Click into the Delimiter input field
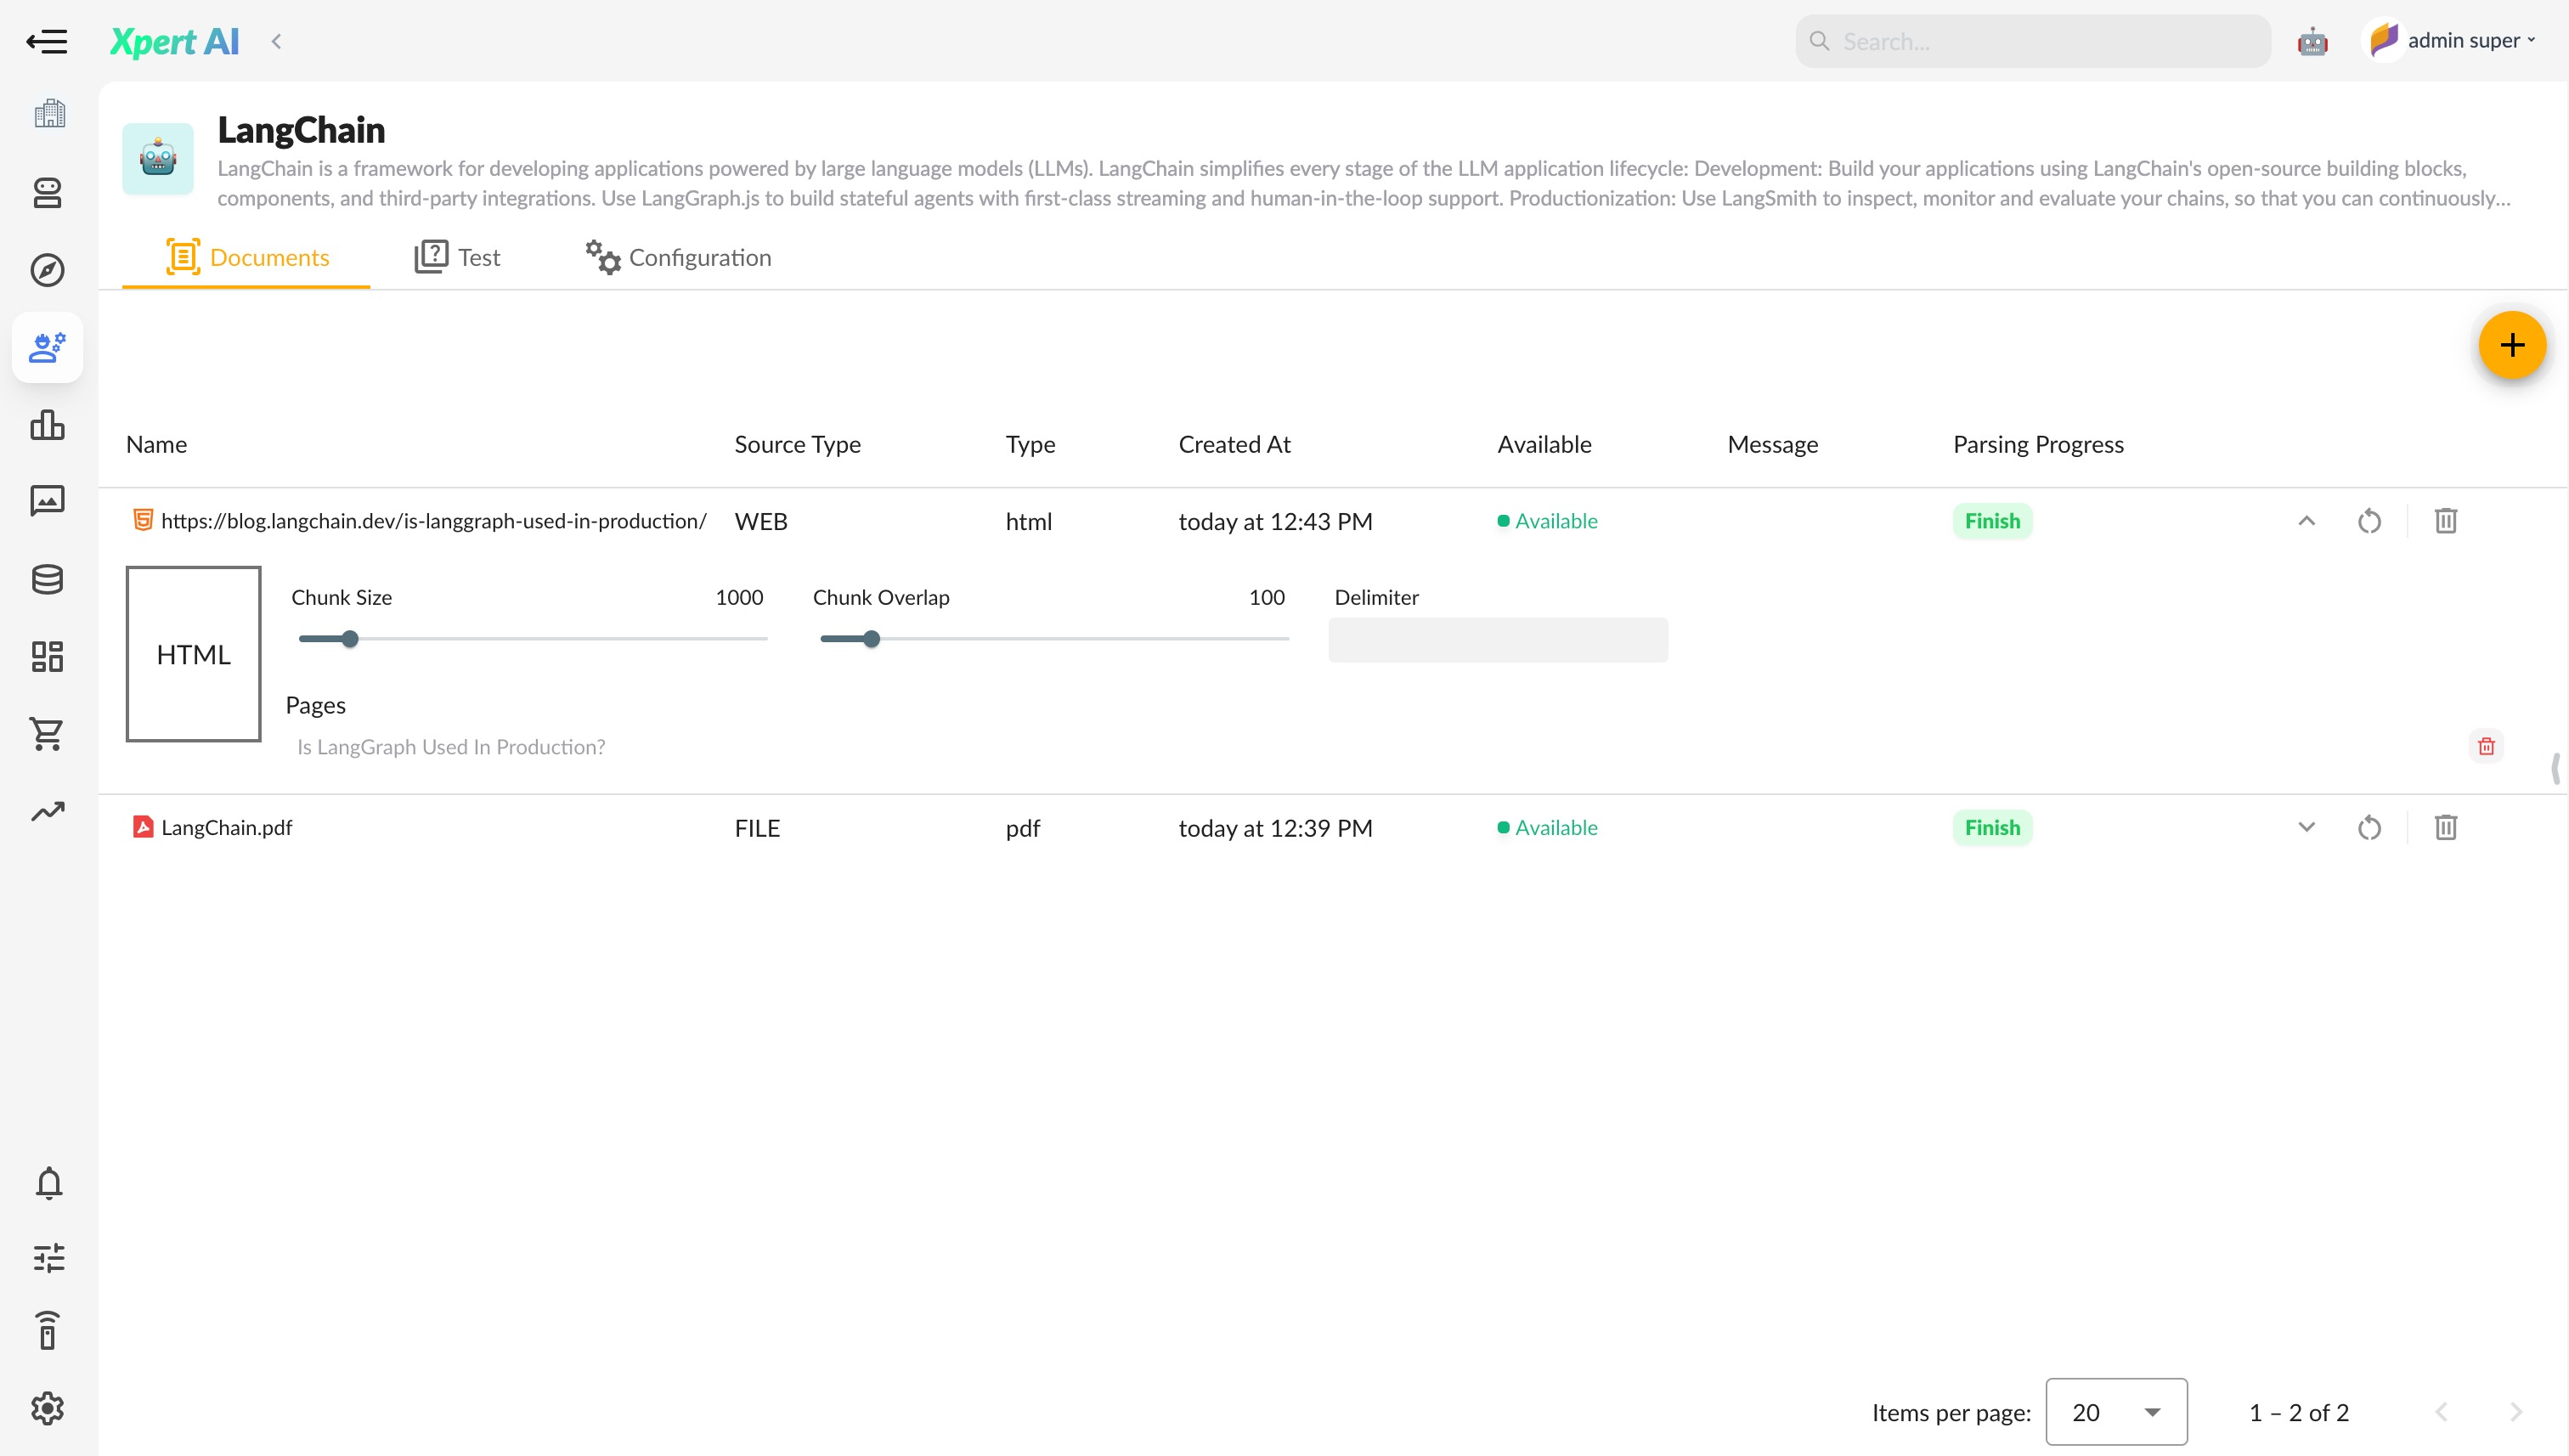The height and width of the screenshot is (1456, 2569). [1497, 640]
